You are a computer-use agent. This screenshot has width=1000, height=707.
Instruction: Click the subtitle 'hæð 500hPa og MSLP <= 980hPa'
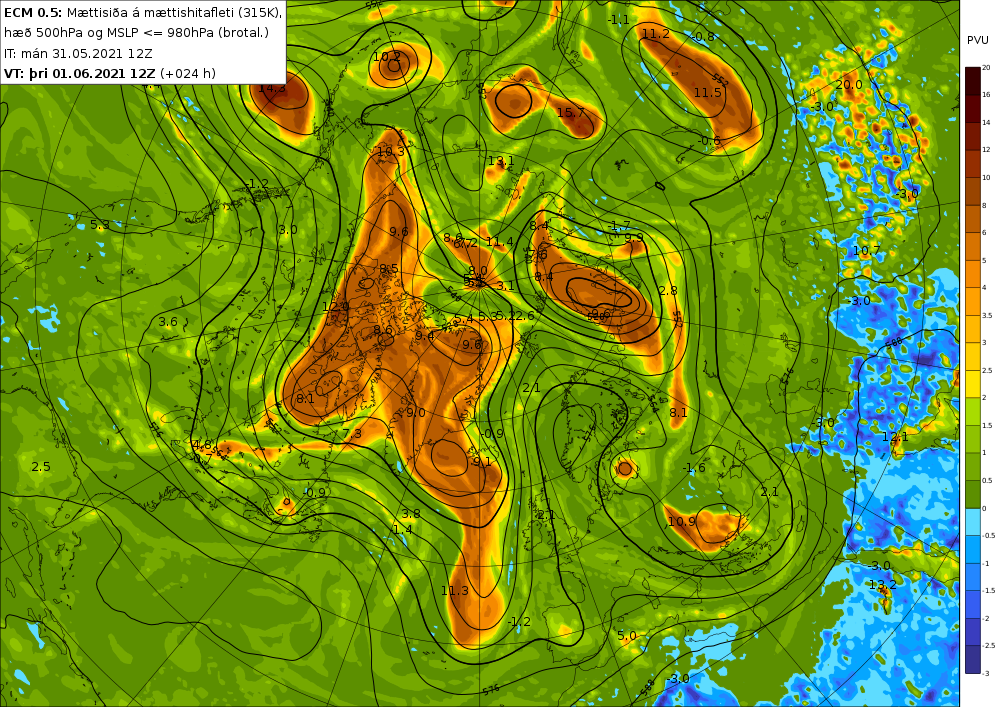click(x=109, y=33)
